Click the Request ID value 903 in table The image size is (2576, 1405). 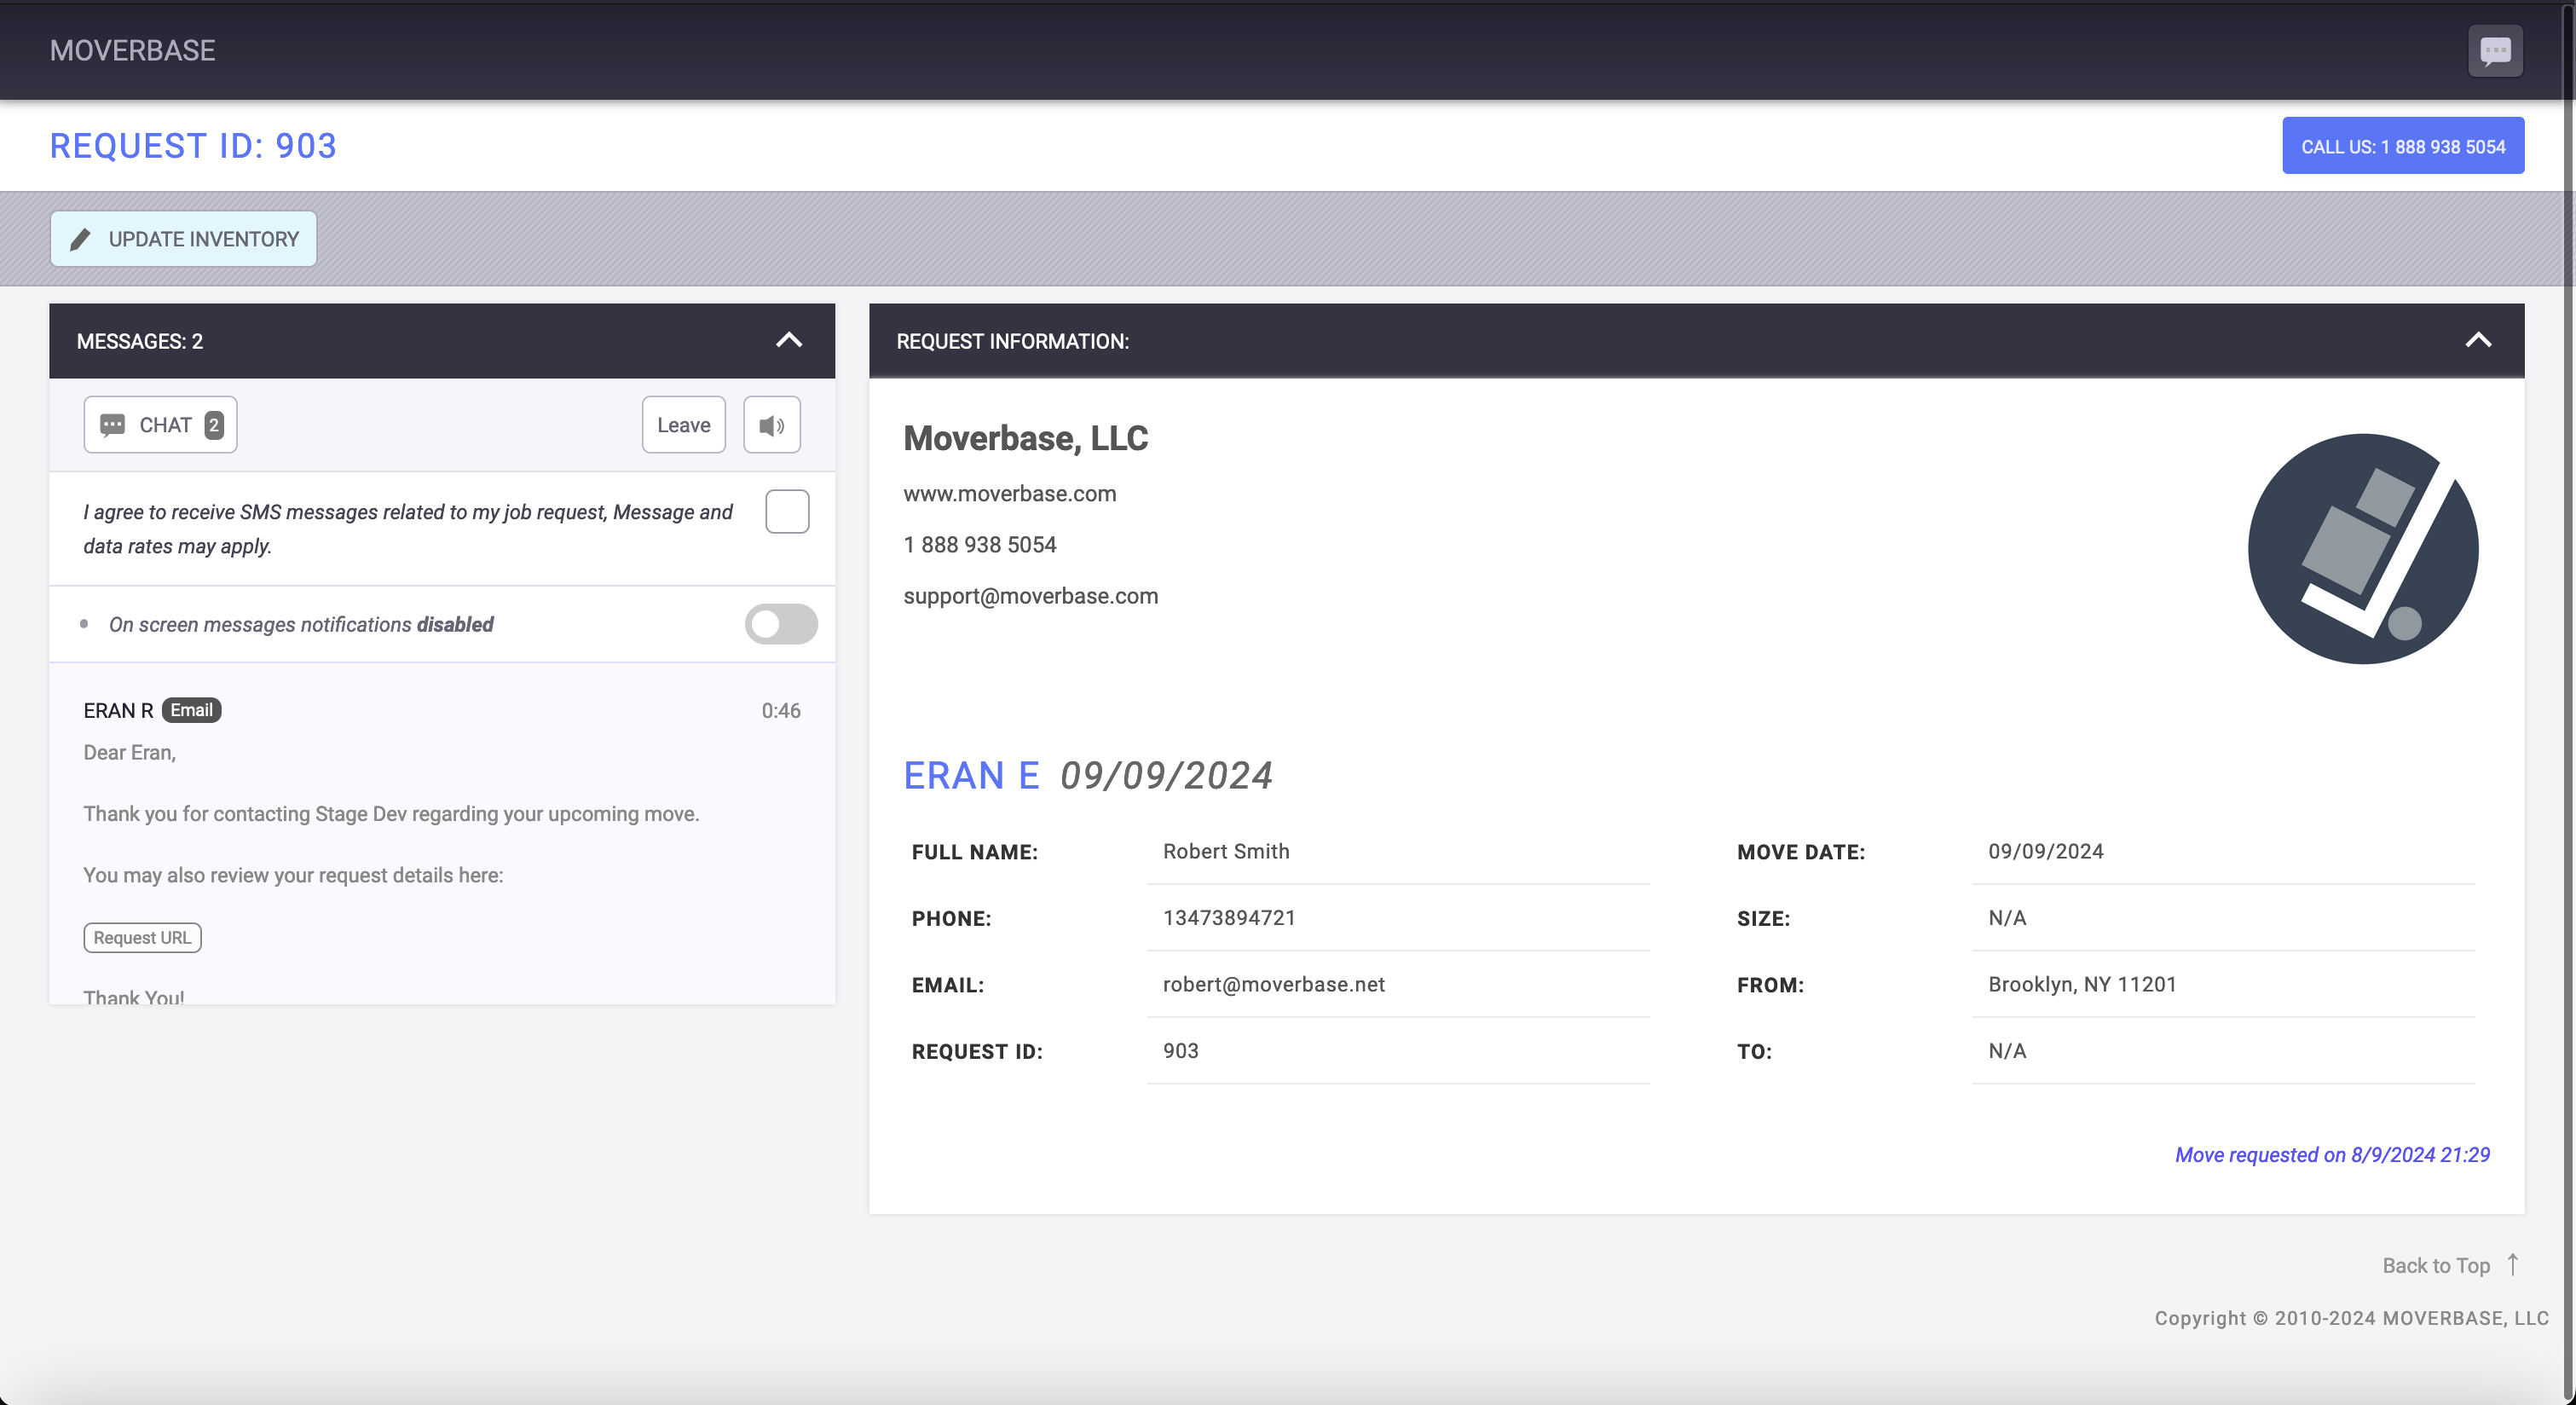click(1181, 1051)
